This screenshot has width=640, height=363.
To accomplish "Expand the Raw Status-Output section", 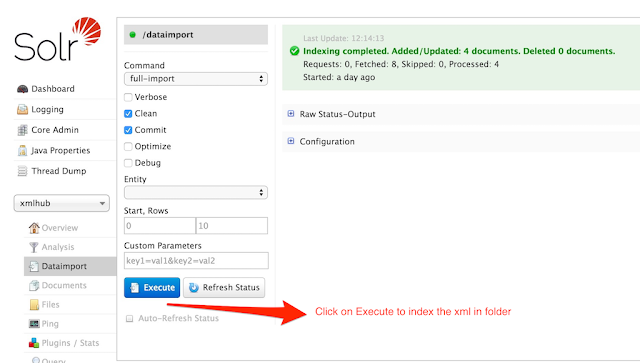I will (x=337, y=114).
